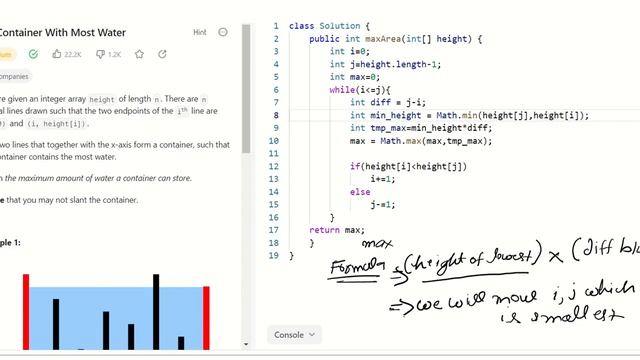Click the 'int i=0;' code line
The width and height of the screenshot is (640, 360).
pyautogui.click(x=350, y=51)
